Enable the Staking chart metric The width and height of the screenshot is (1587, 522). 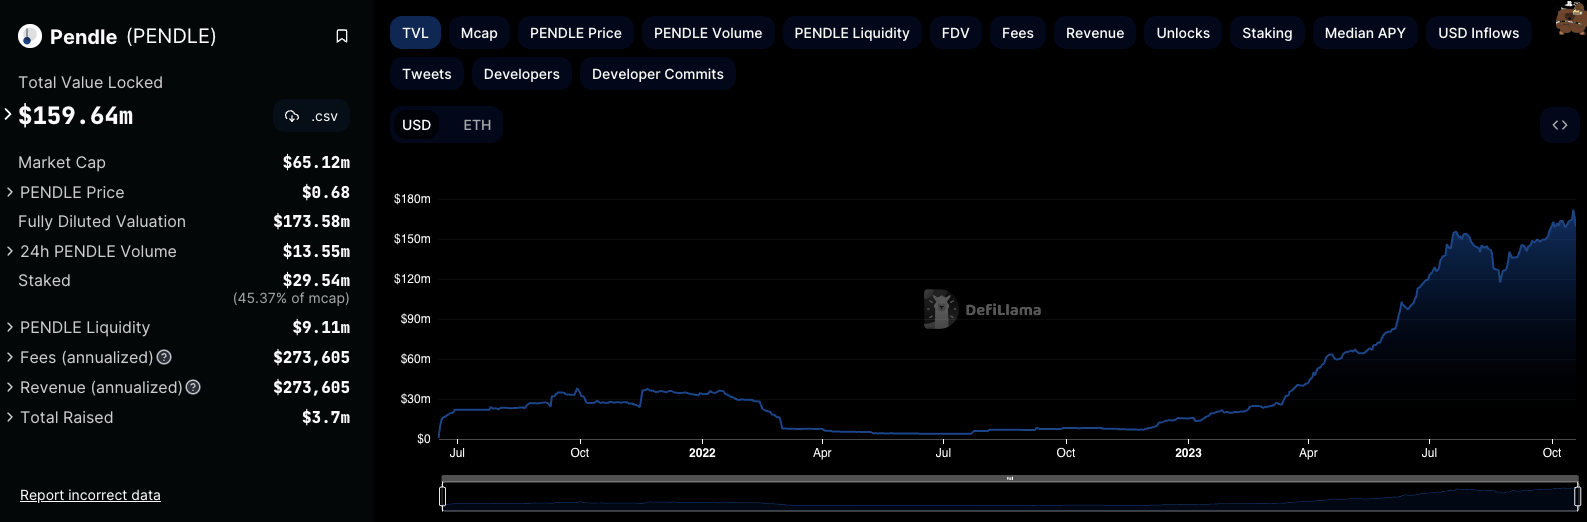pyautogui.click(x=1267, y=33)
